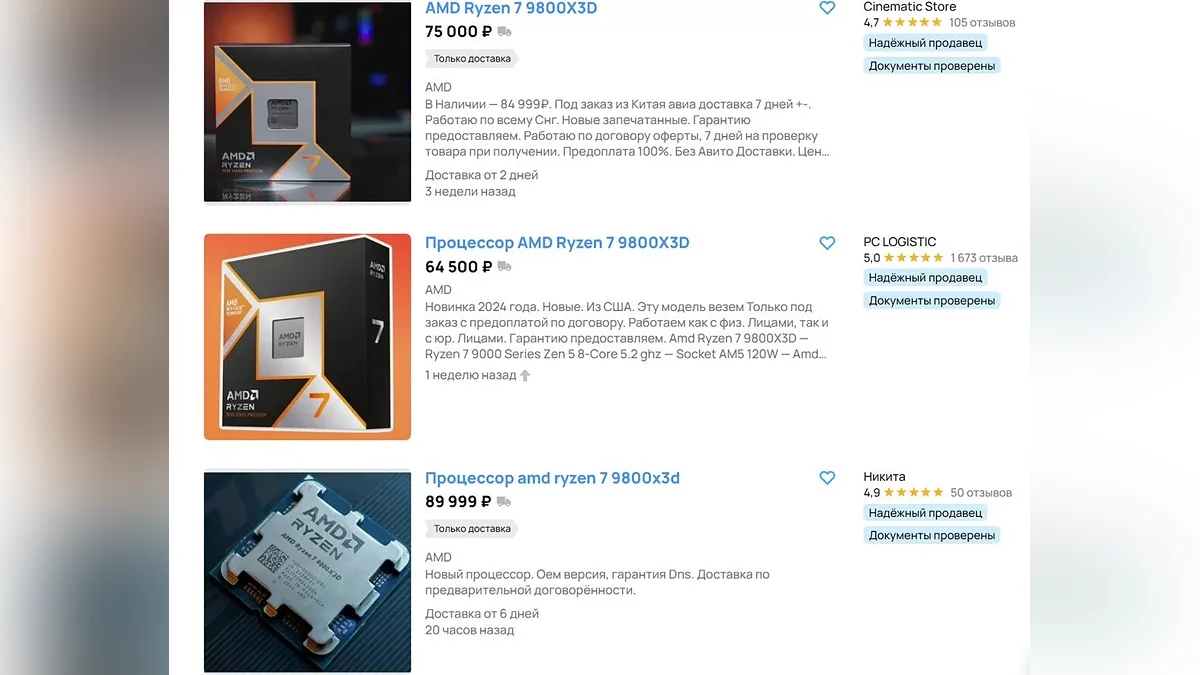Favorite the 75 000 ₽ Ryzen listing heart
The height and width of the screenshot is (675, 1200).
[x=827, y=8]
